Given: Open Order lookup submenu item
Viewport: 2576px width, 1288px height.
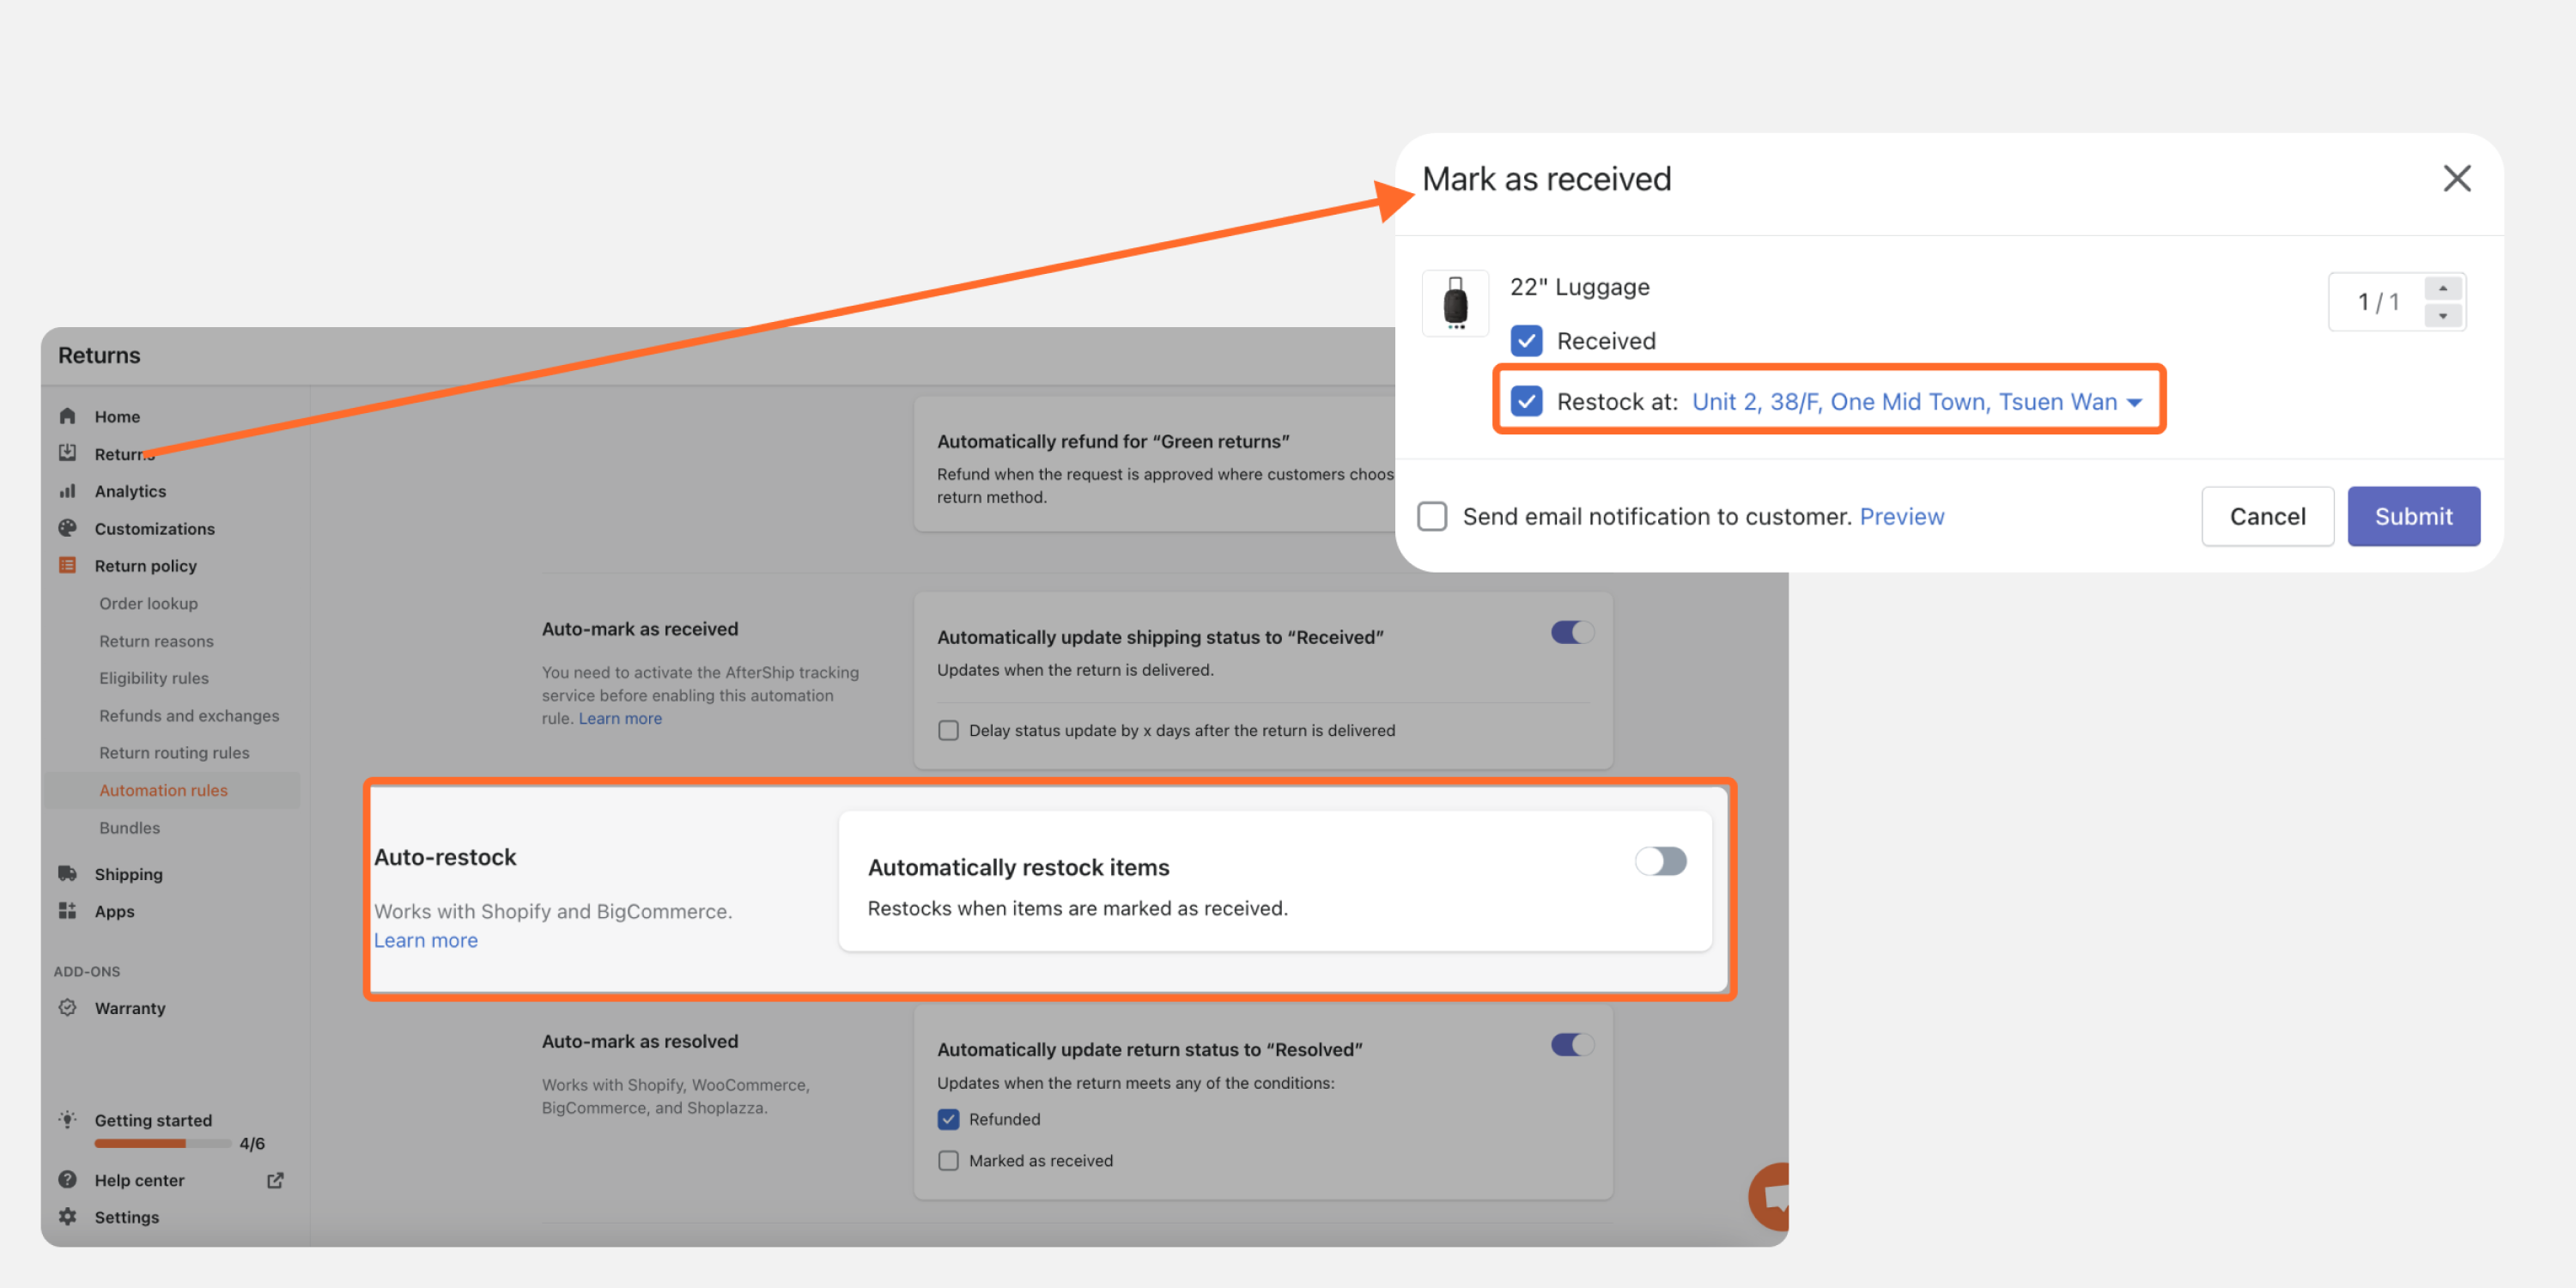Looking at the screenshot, I should (x=148, y=603).
